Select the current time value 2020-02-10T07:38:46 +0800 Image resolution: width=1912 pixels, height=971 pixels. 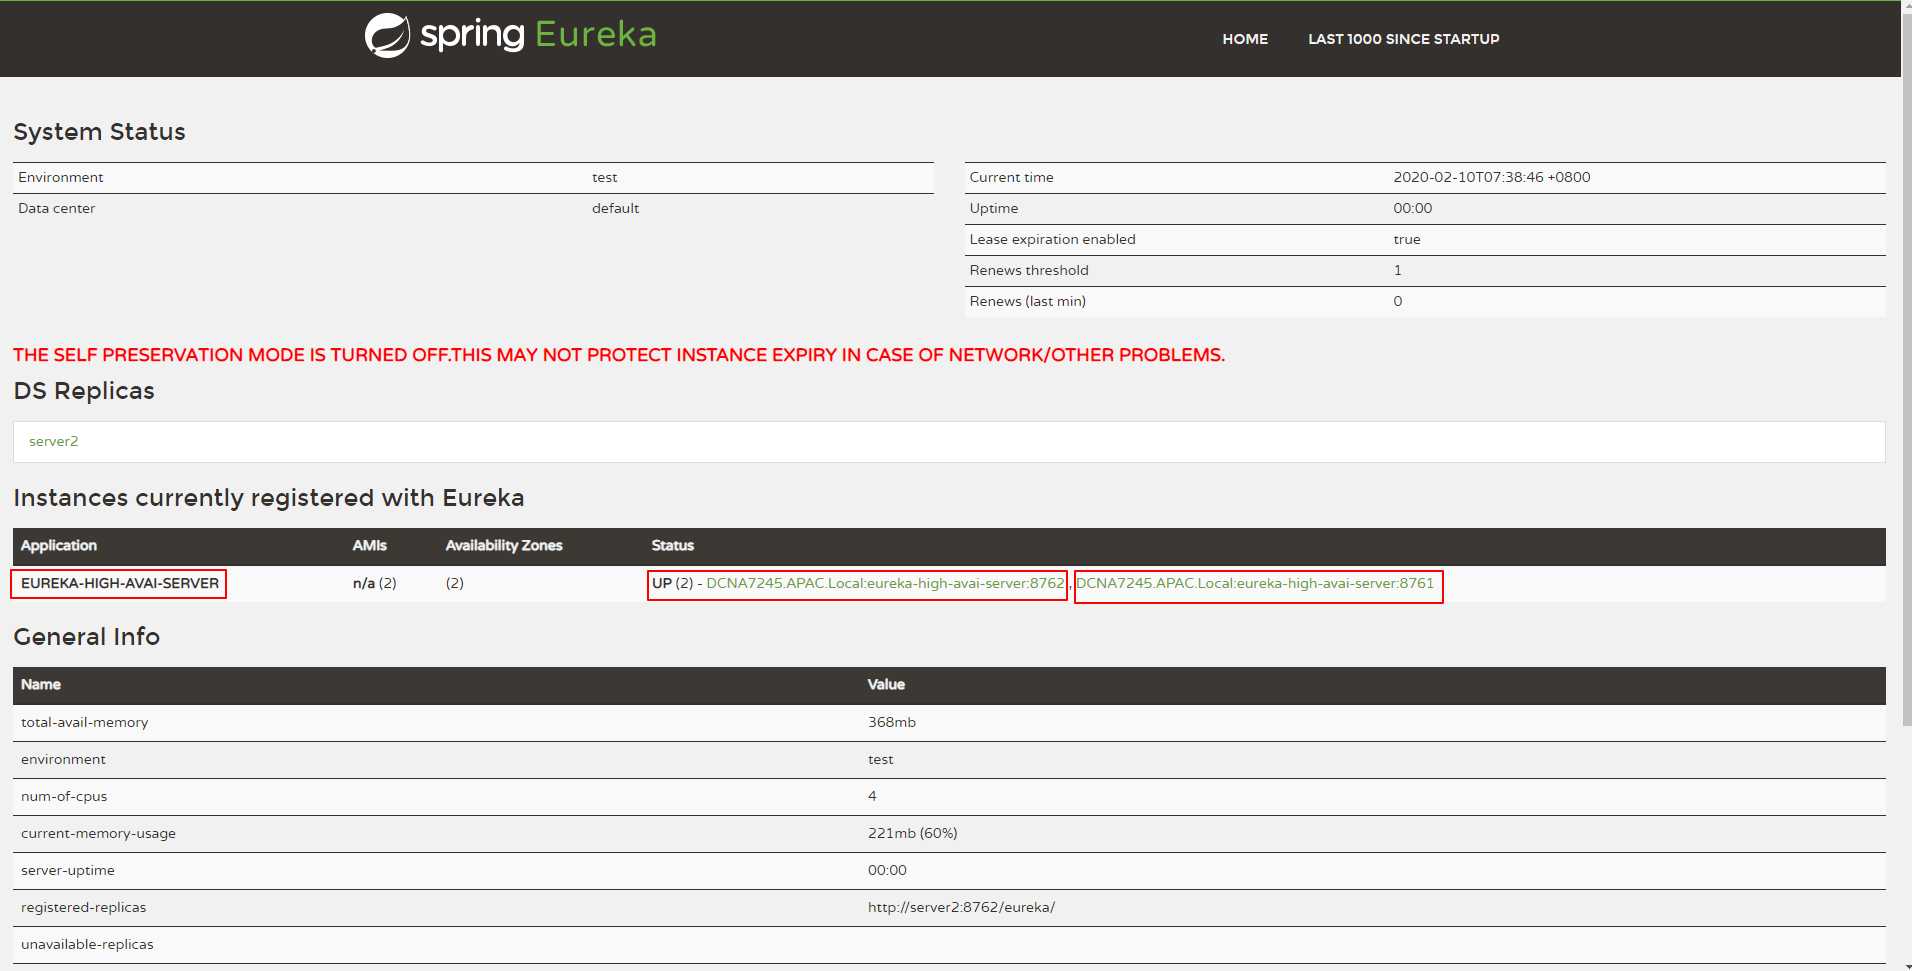point(1491,177)
